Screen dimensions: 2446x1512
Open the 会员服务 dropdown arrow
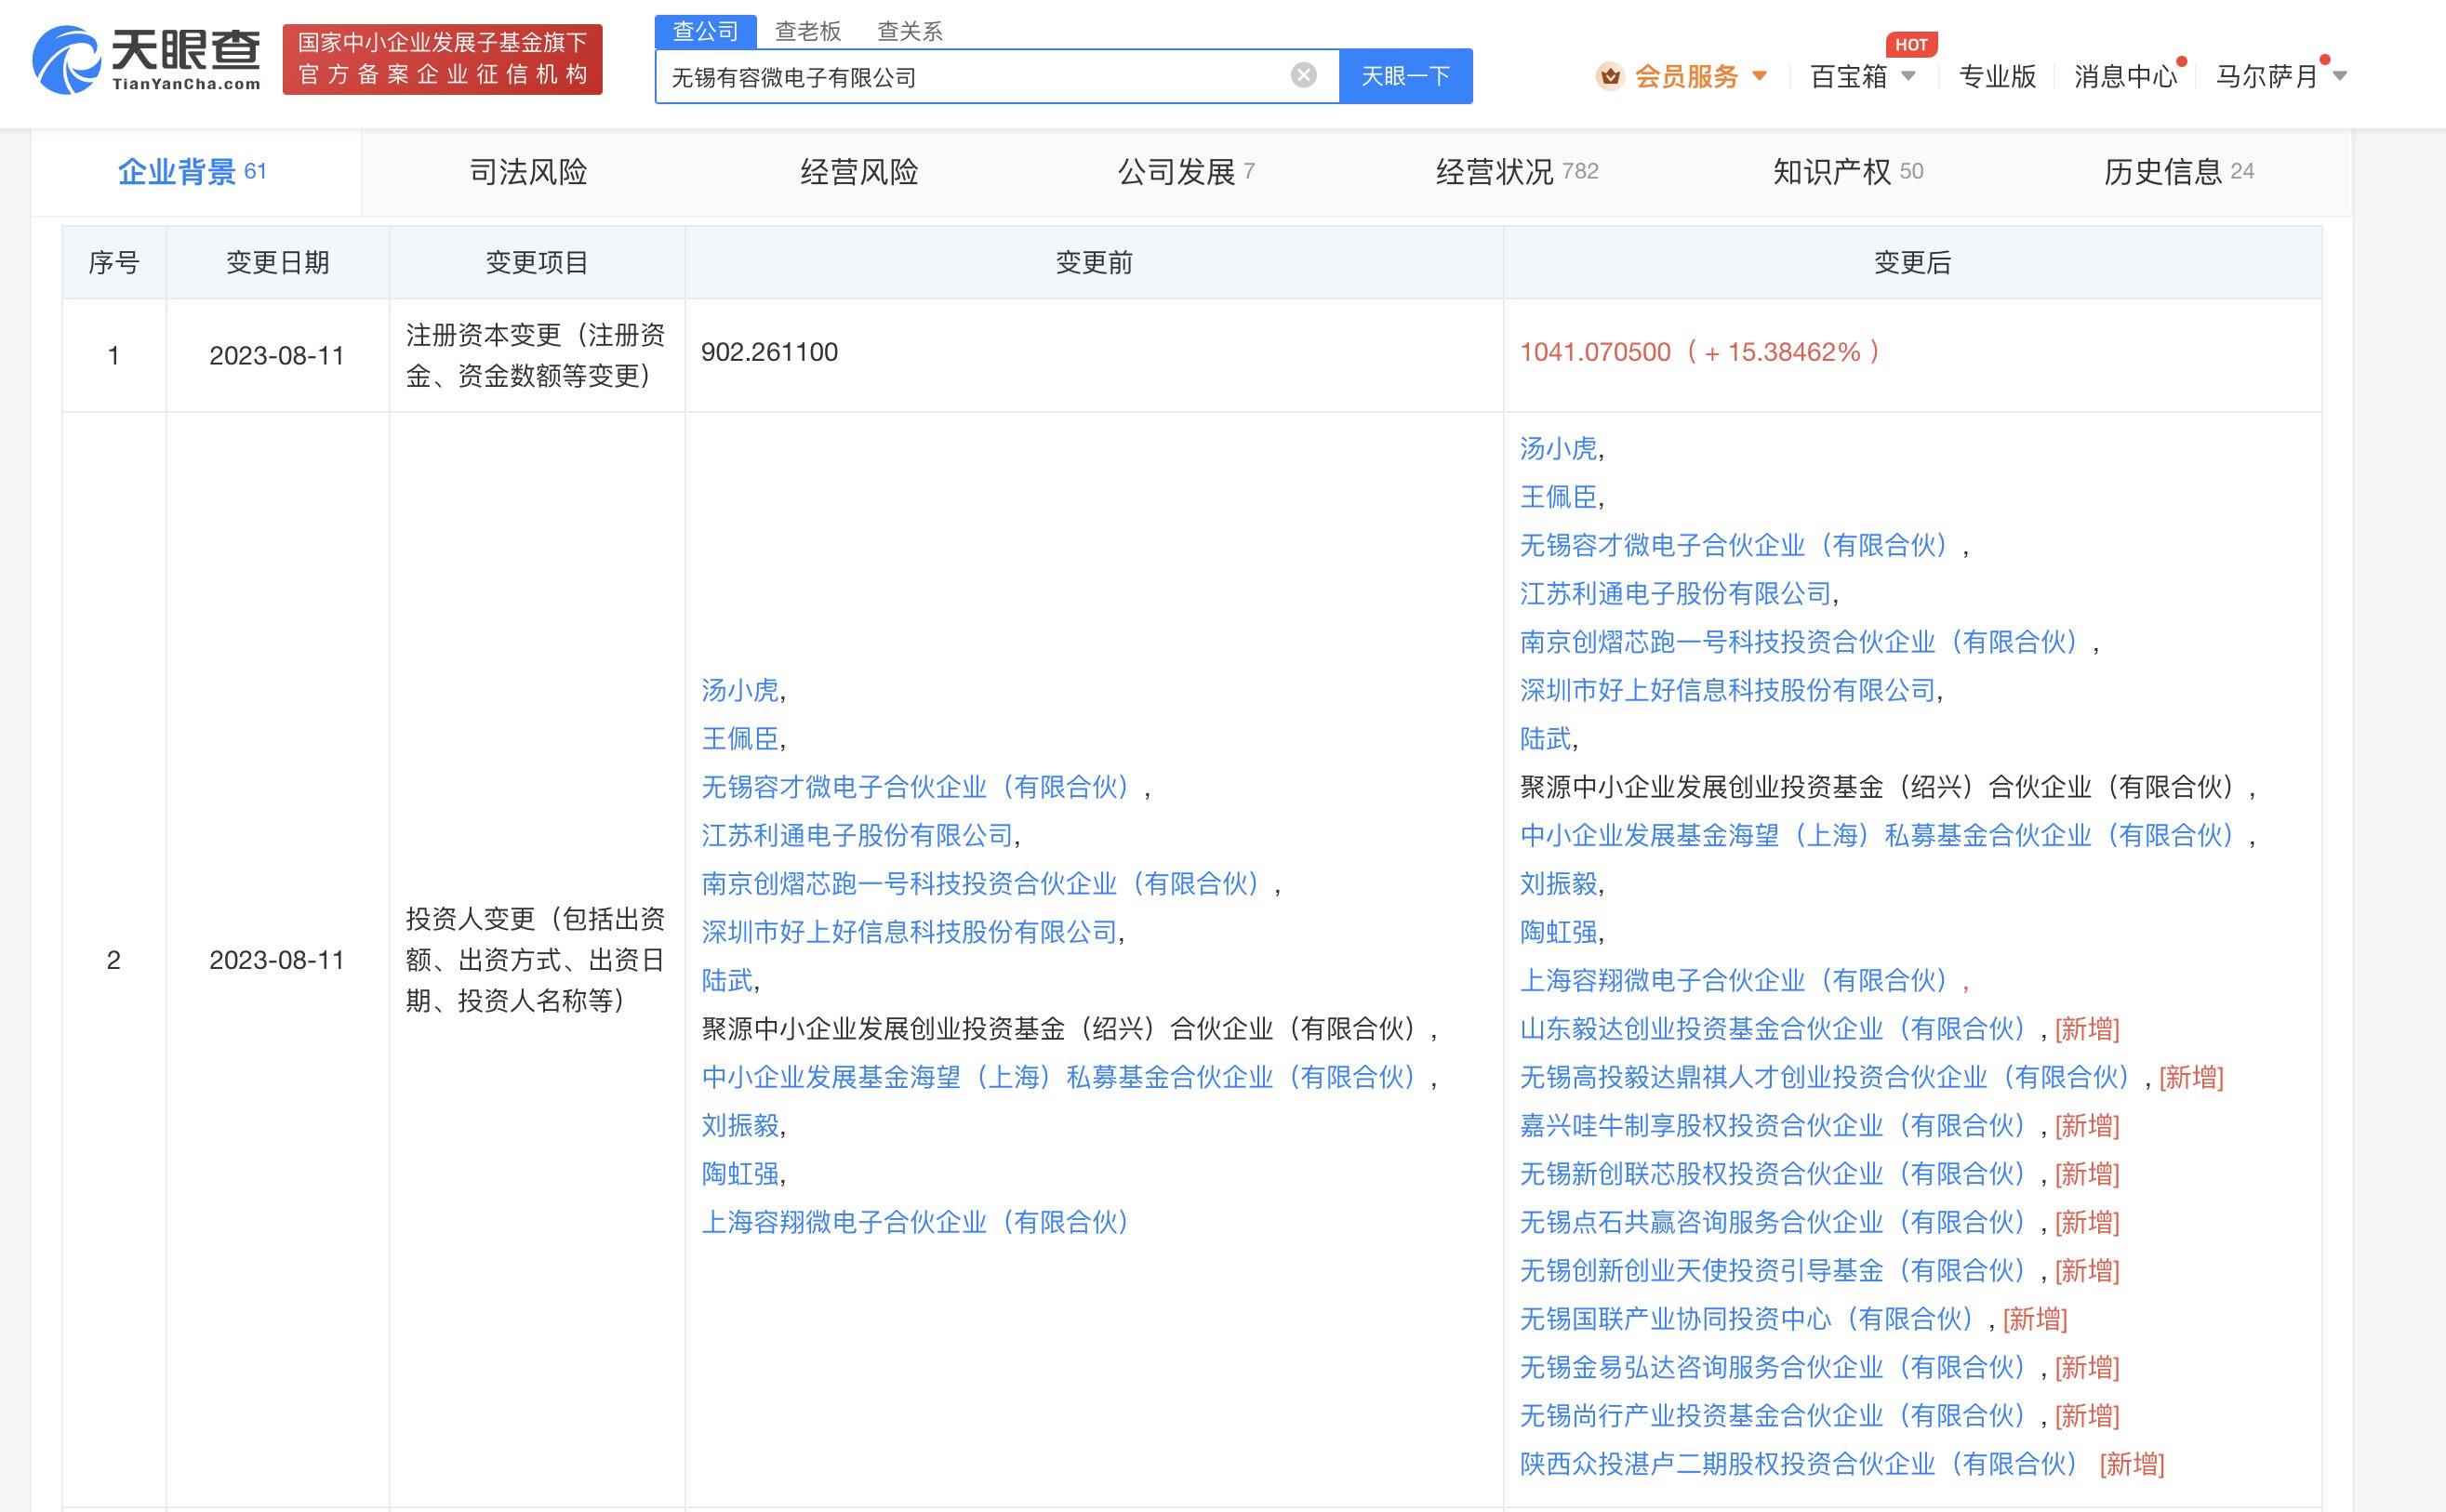coord(1760,76)
